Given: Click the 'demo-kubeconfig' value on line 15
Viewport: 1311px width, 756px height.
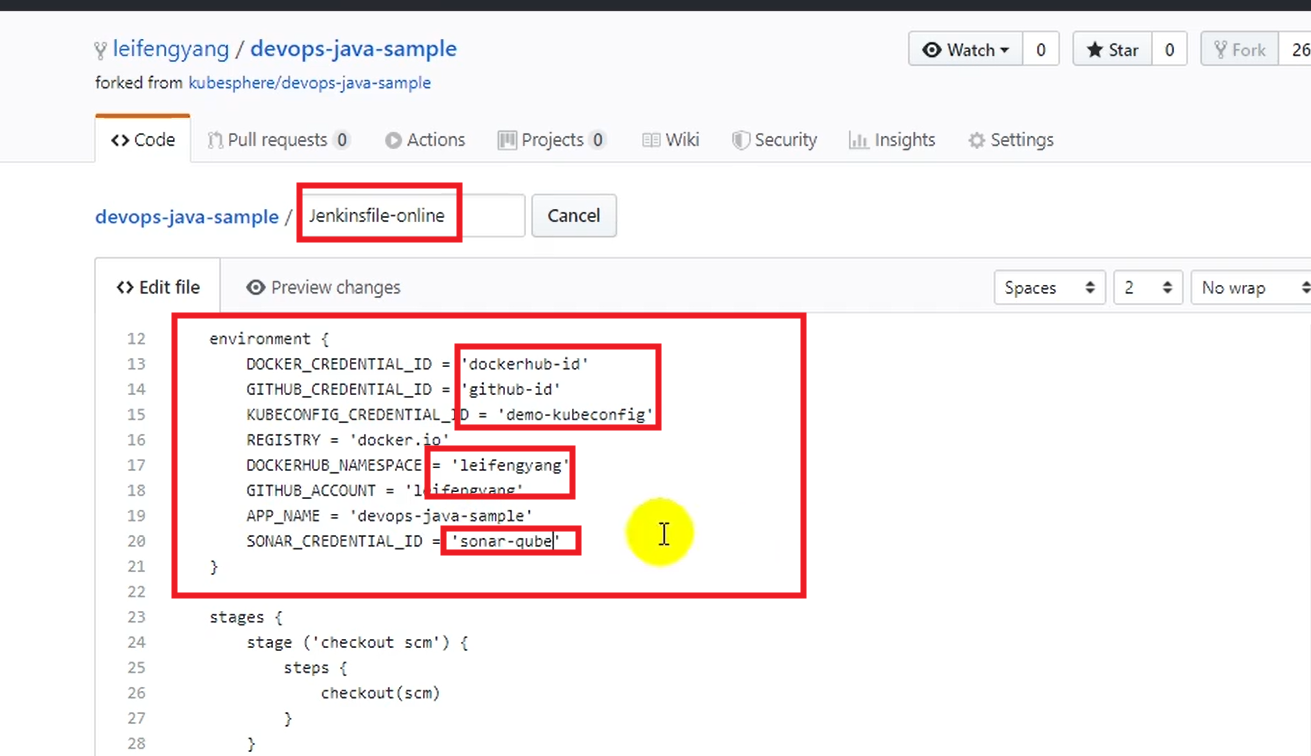Looking at the screenshot, I should [x=576, y=414].
